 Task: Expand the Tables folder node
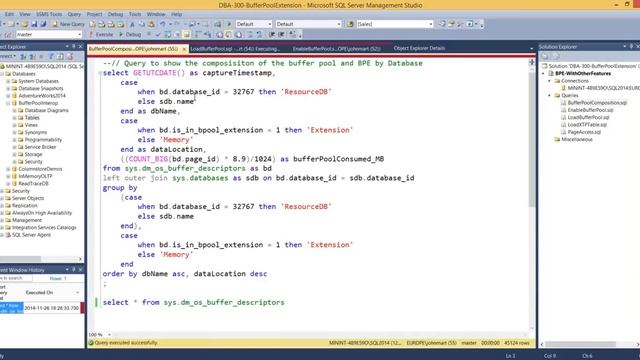[14, 118]
